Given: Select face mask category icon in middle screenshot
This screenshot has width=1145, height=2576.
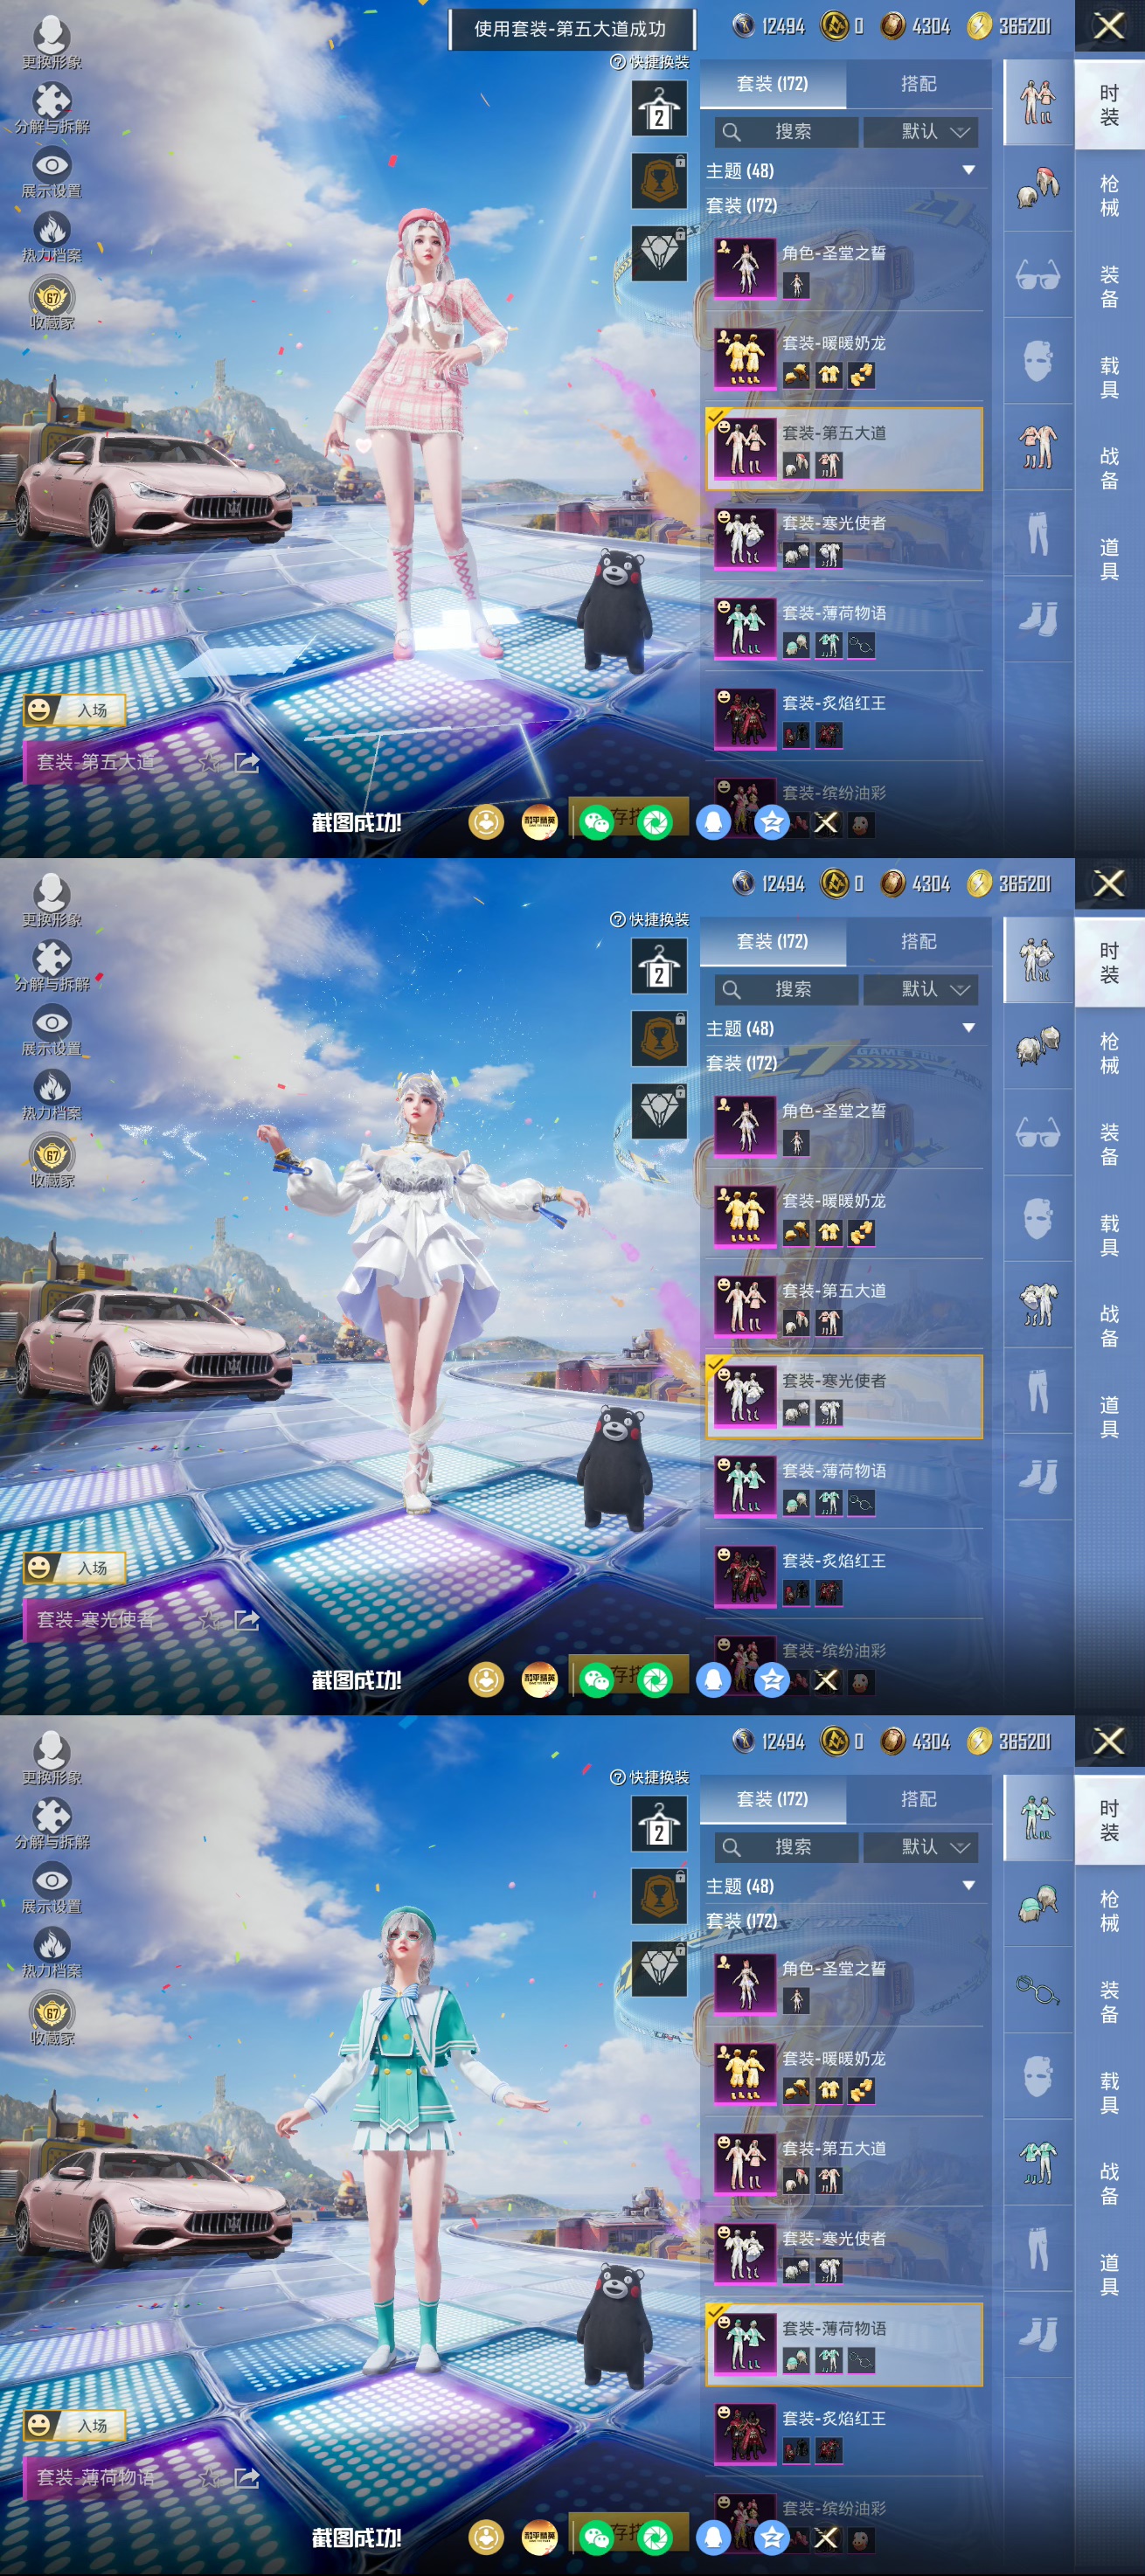Looking at the screenshot, I should coord(1038,1218).
